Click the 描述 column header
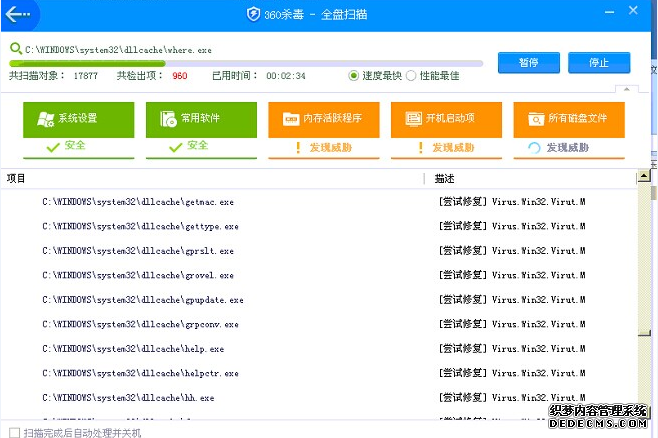 444,179
